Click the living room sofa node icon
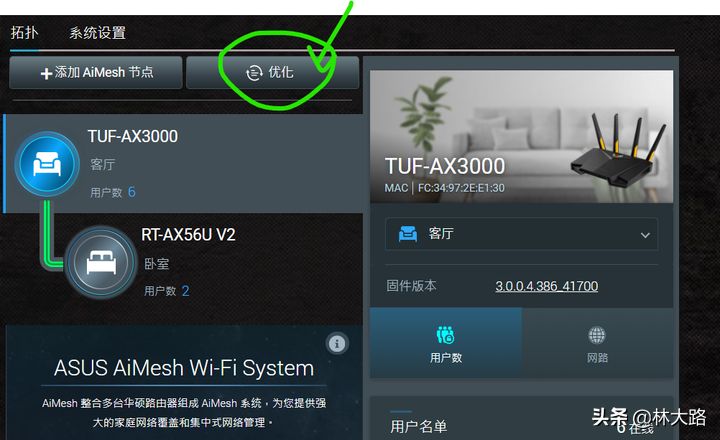 click(x=47, y=164)
